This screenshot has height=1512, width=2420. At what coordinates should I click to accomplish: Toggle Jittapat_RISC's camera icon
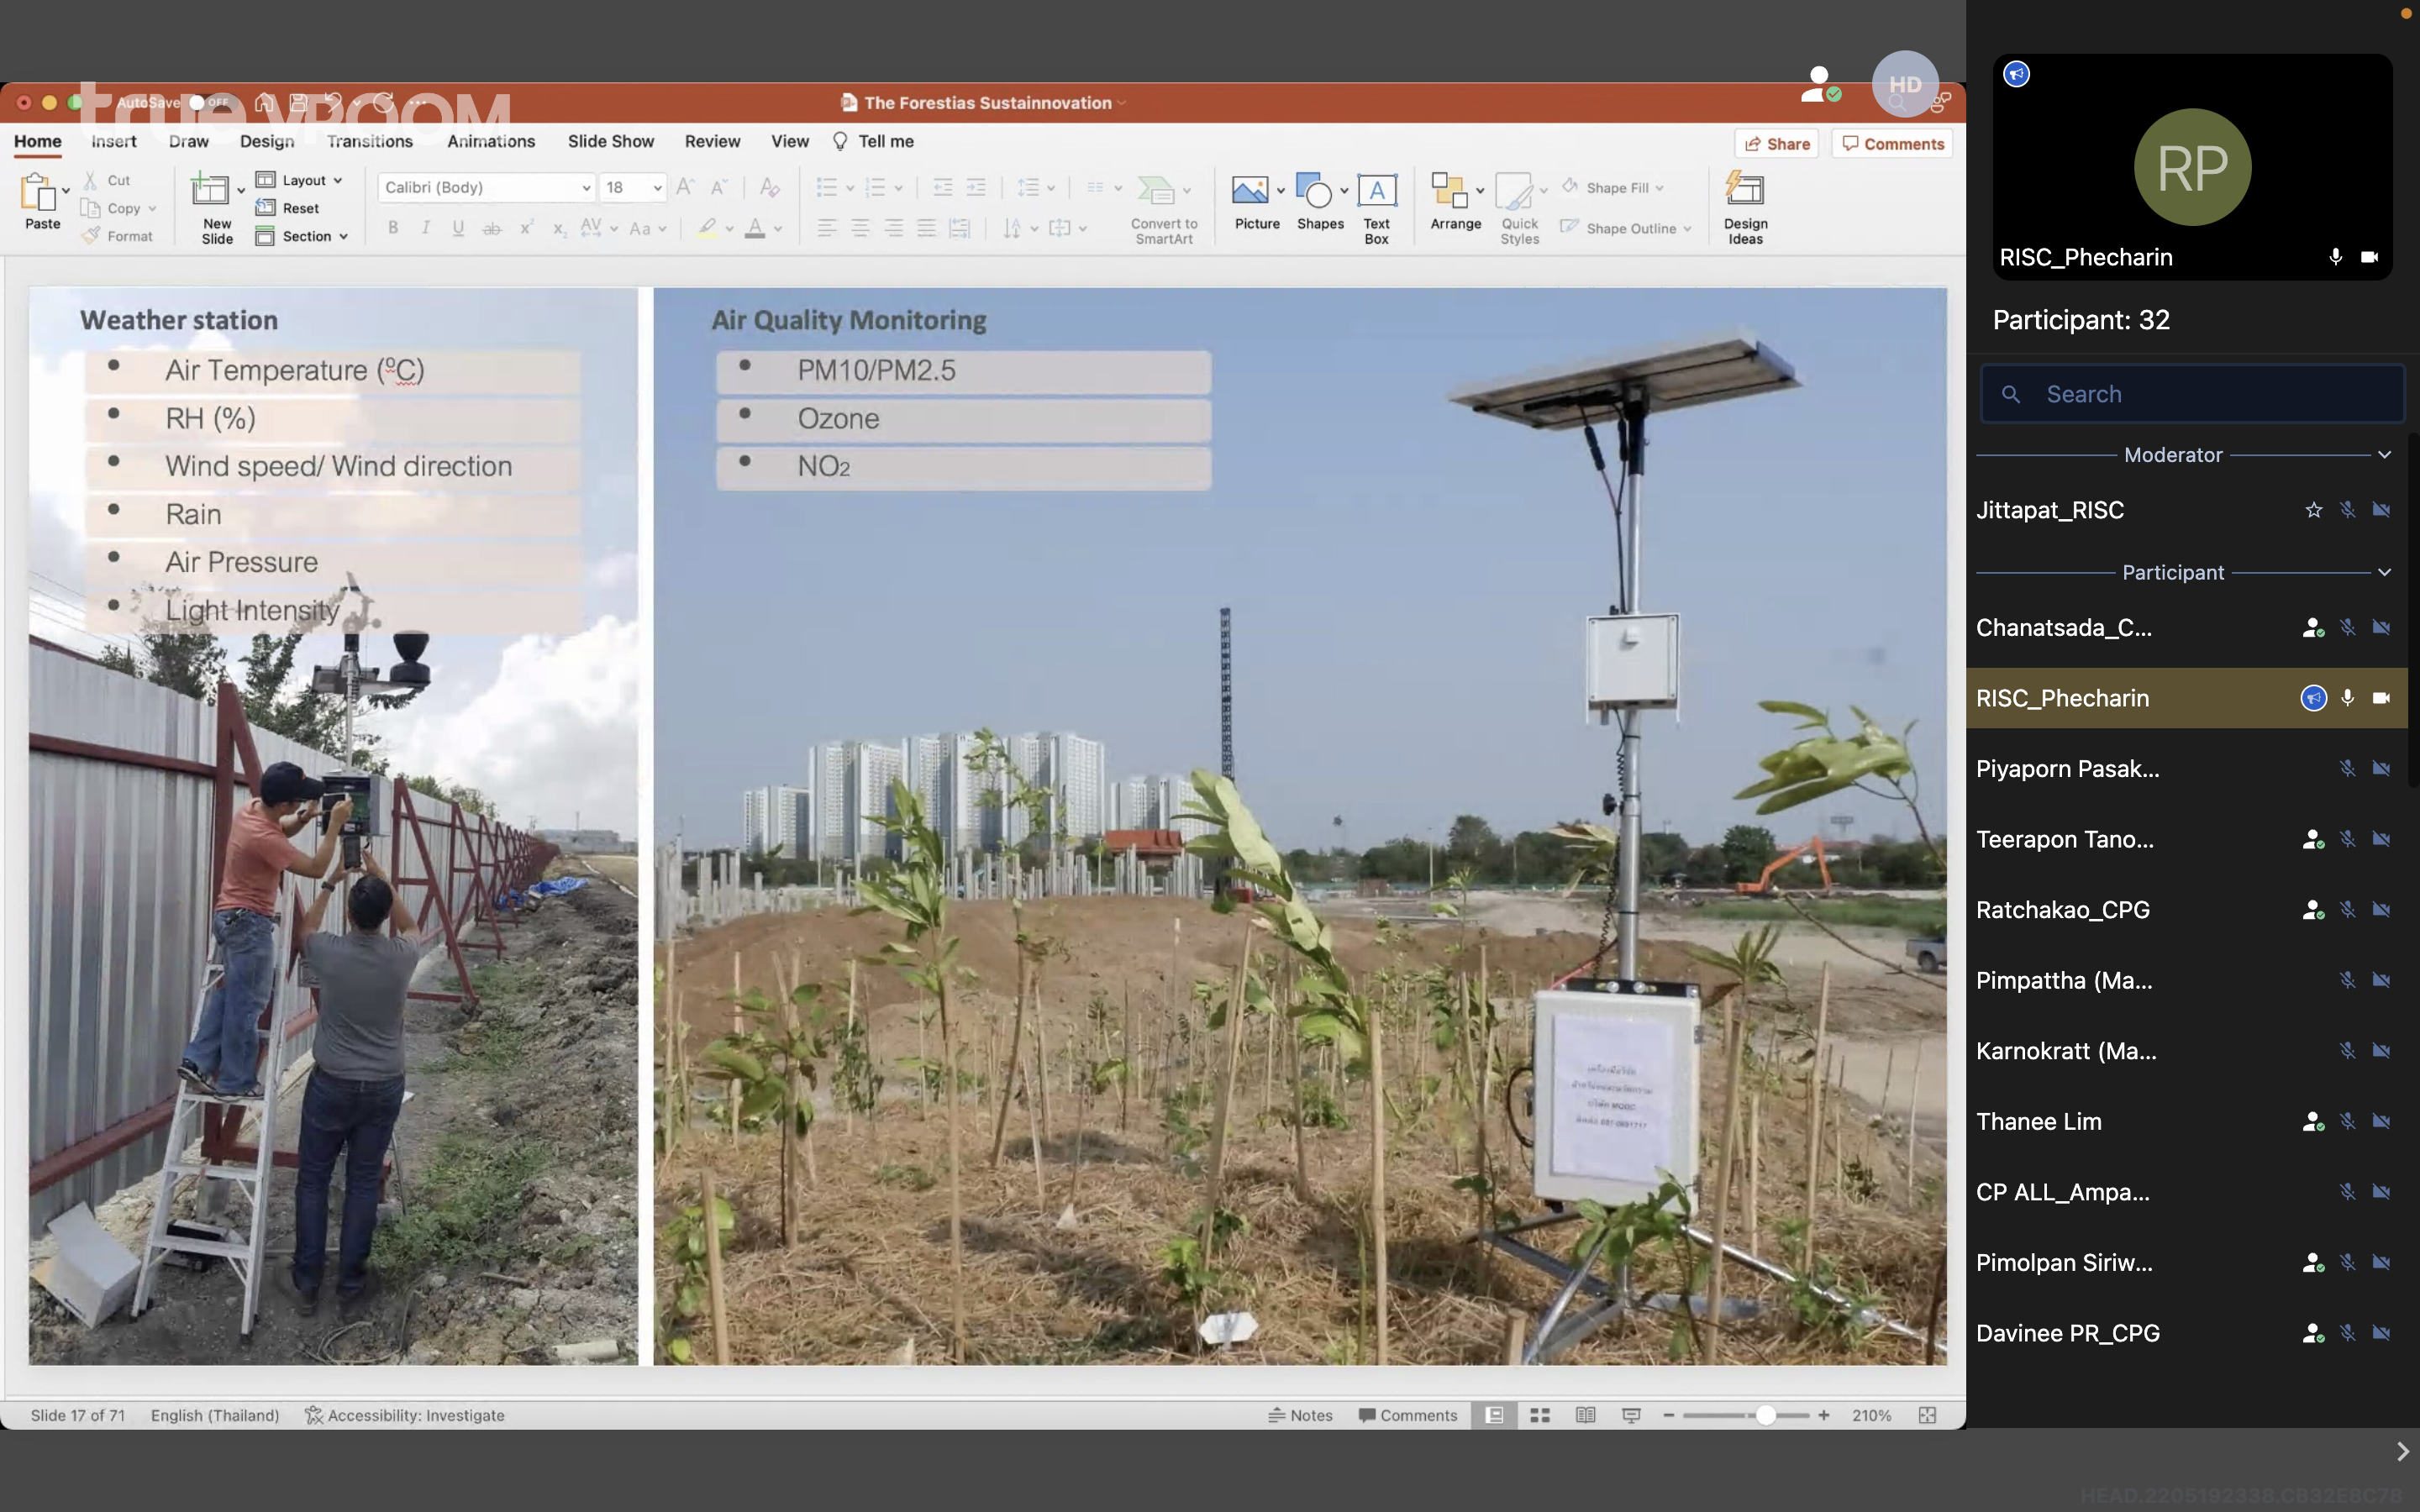[2381, 510]
